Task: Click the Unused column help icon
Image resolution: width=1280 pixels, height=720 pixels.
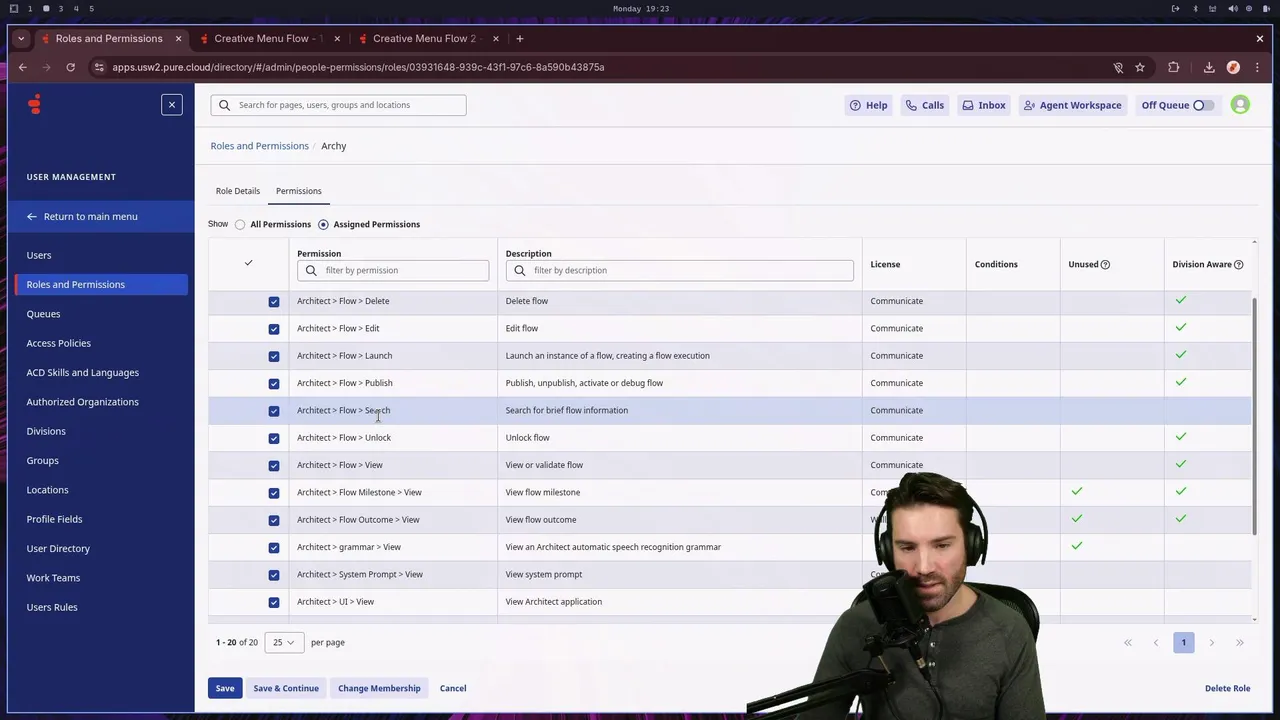Action: (x=1105, y=264)
